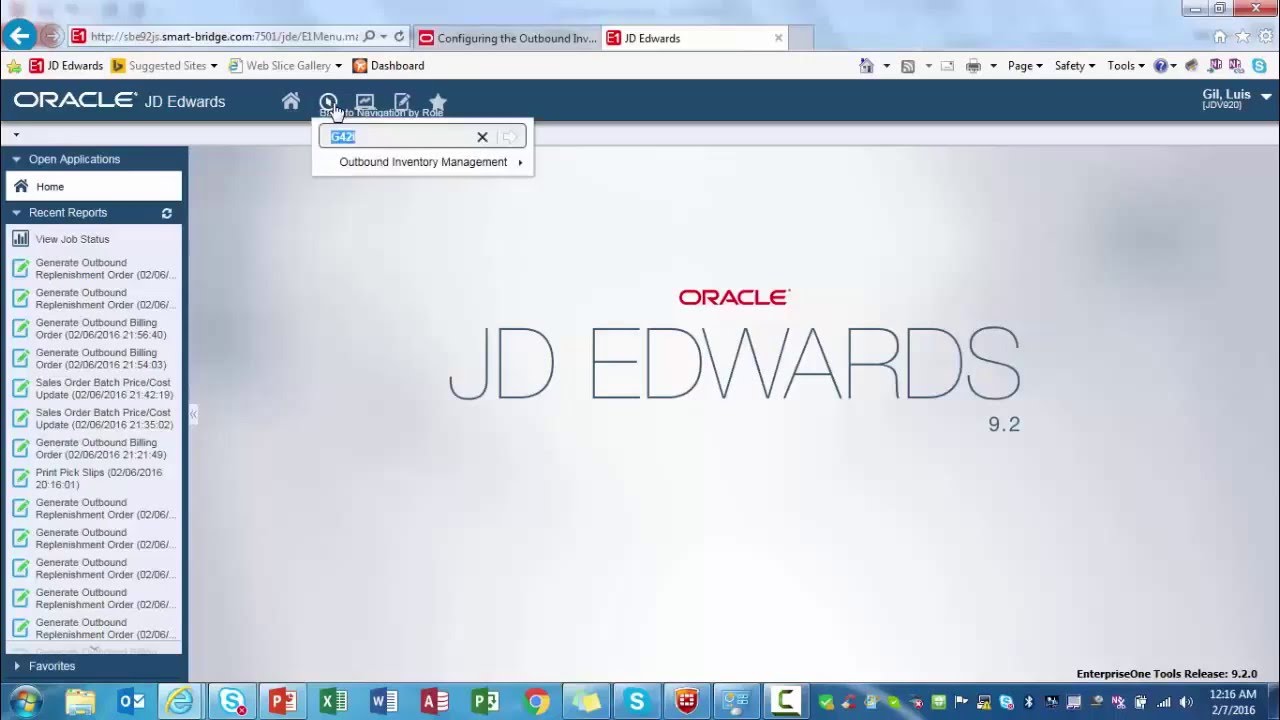Open Word from the taskbar
The image size is (1280, 720).
coord(384,702)
